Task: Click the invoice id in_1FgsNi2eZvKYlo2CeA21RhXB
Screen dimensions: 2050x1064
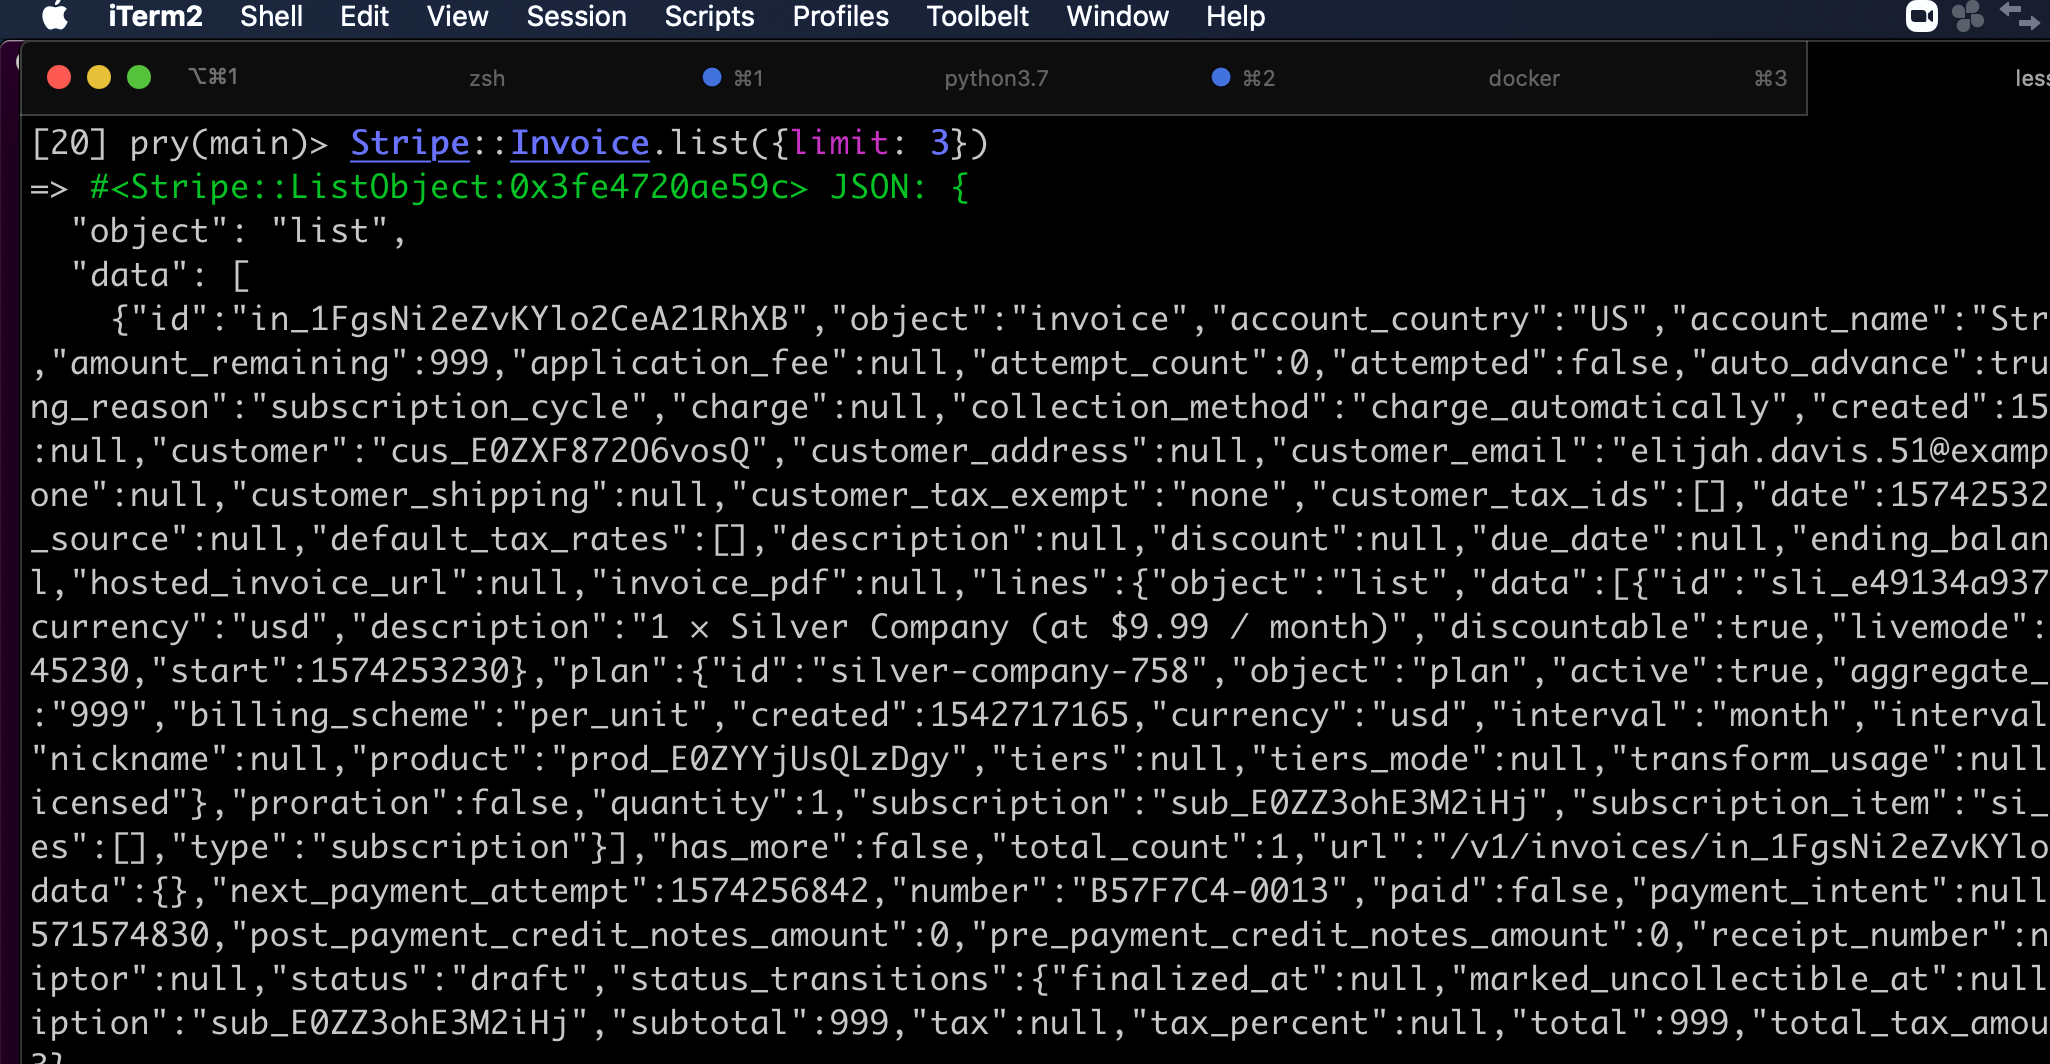Action: (x=519, y=319)
